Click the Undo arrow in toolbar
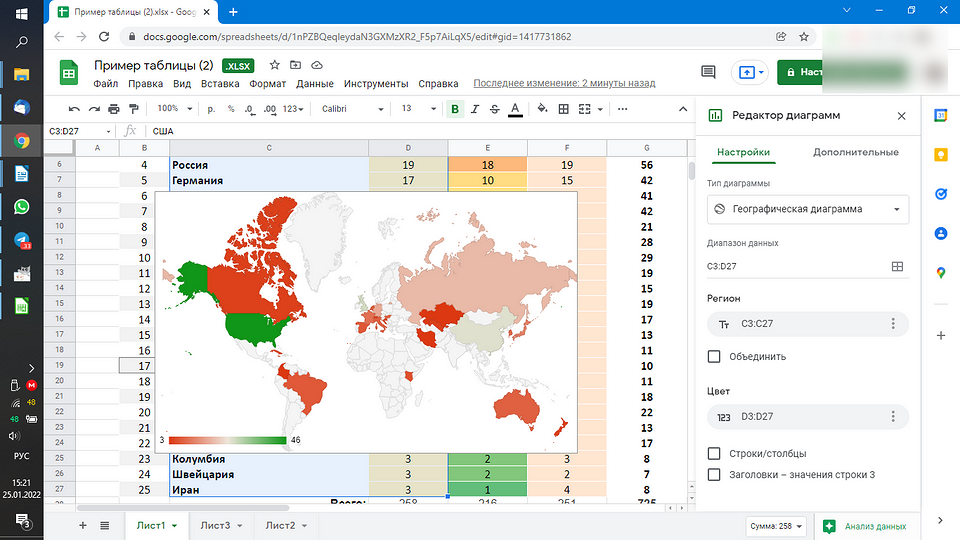Viewport: 960px width, 540px height. tap(75, 109)
